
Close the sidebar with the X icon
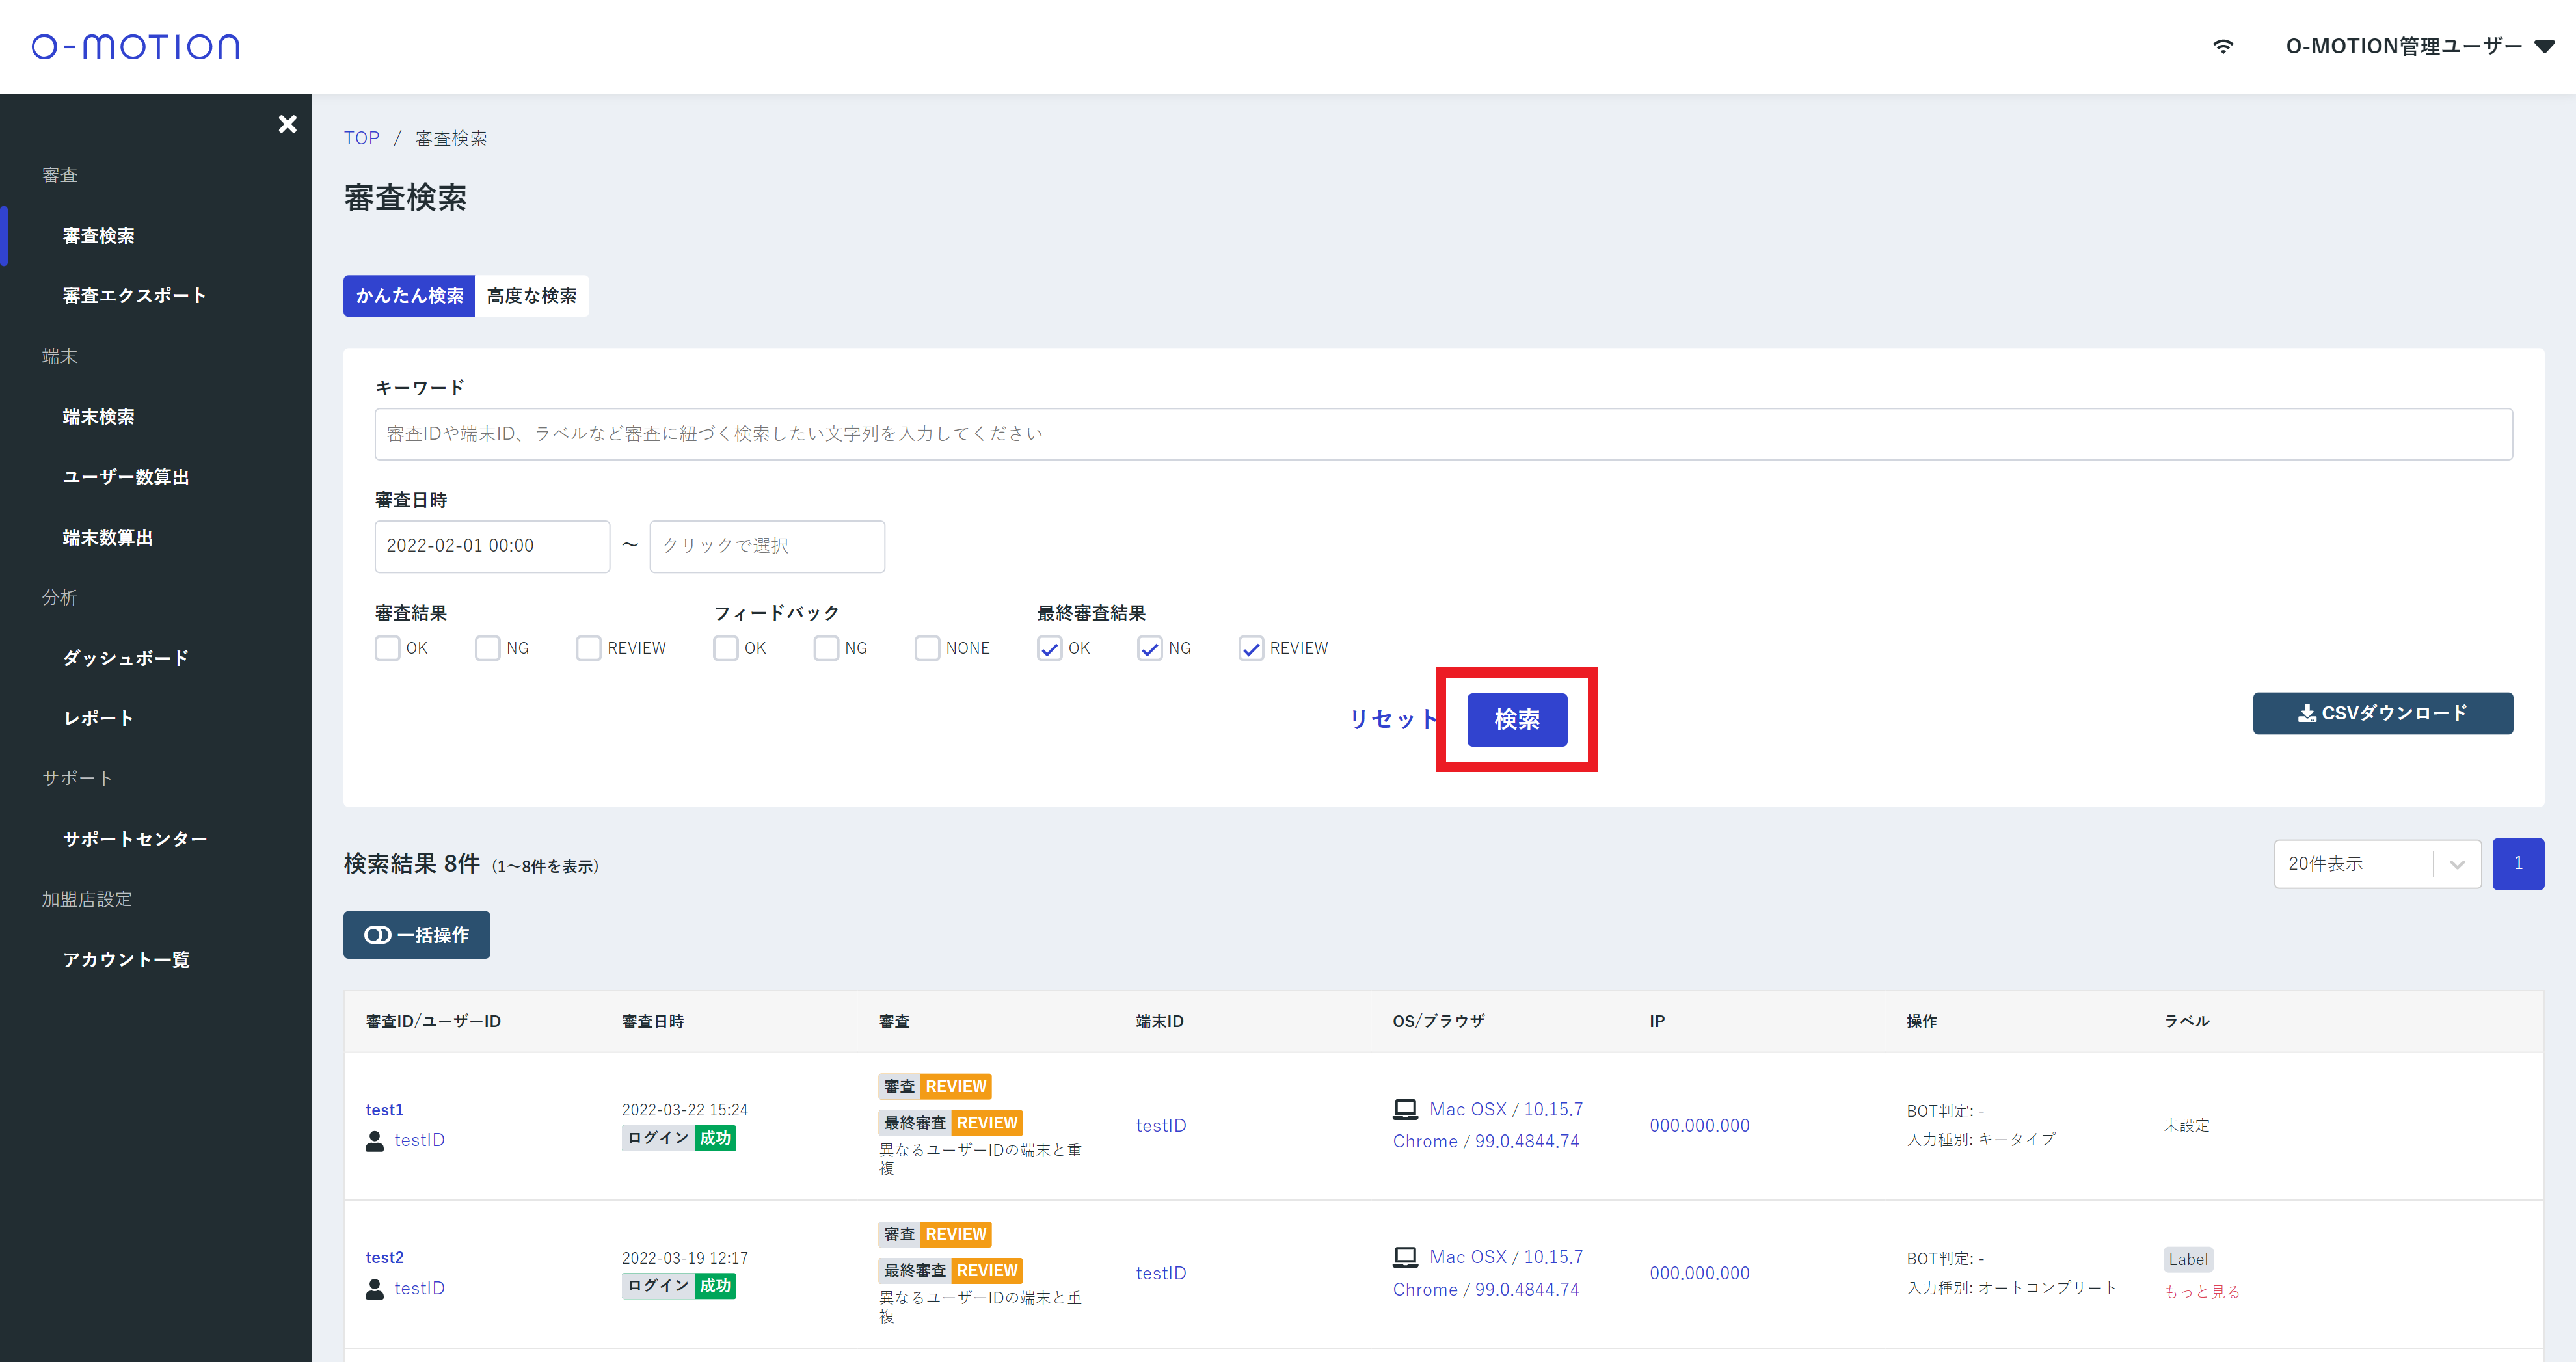(x=287, y=124)
